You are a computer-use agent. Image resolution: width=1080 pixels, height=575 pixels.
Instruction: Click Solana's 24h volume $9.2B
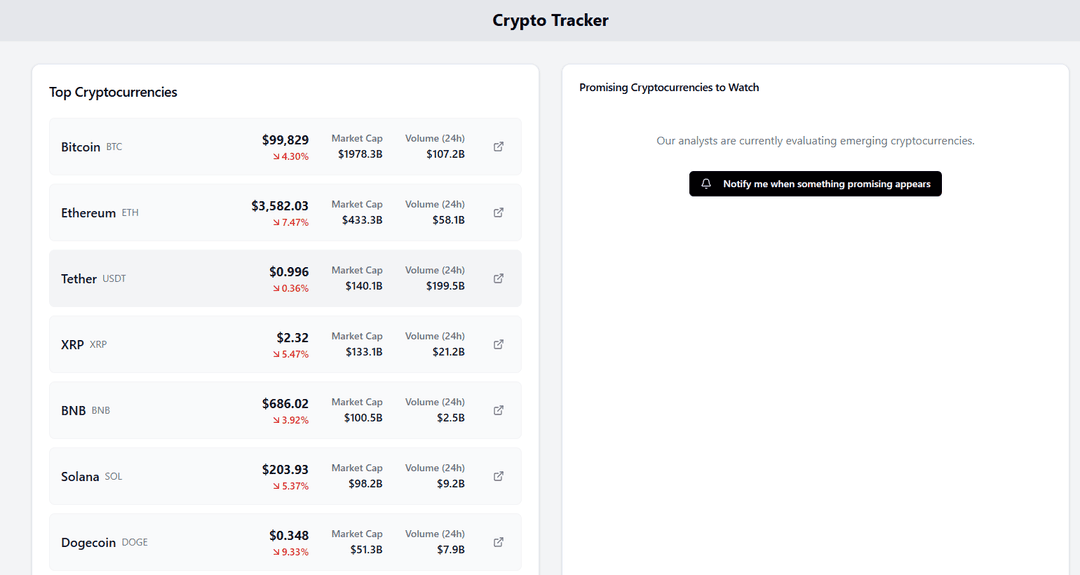pos(450,484)
